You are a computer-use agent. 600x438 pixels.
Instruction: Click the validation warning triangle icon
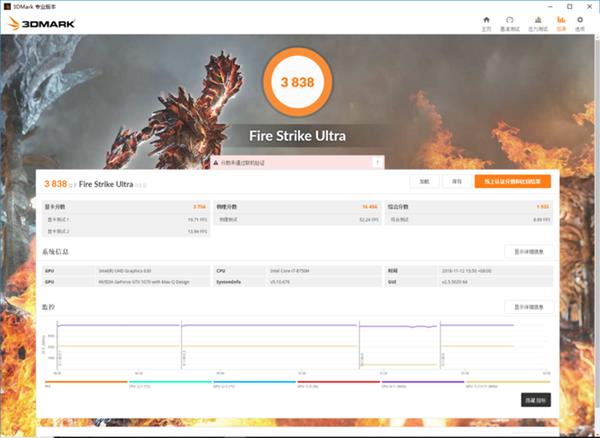click(x=214, y=161)
